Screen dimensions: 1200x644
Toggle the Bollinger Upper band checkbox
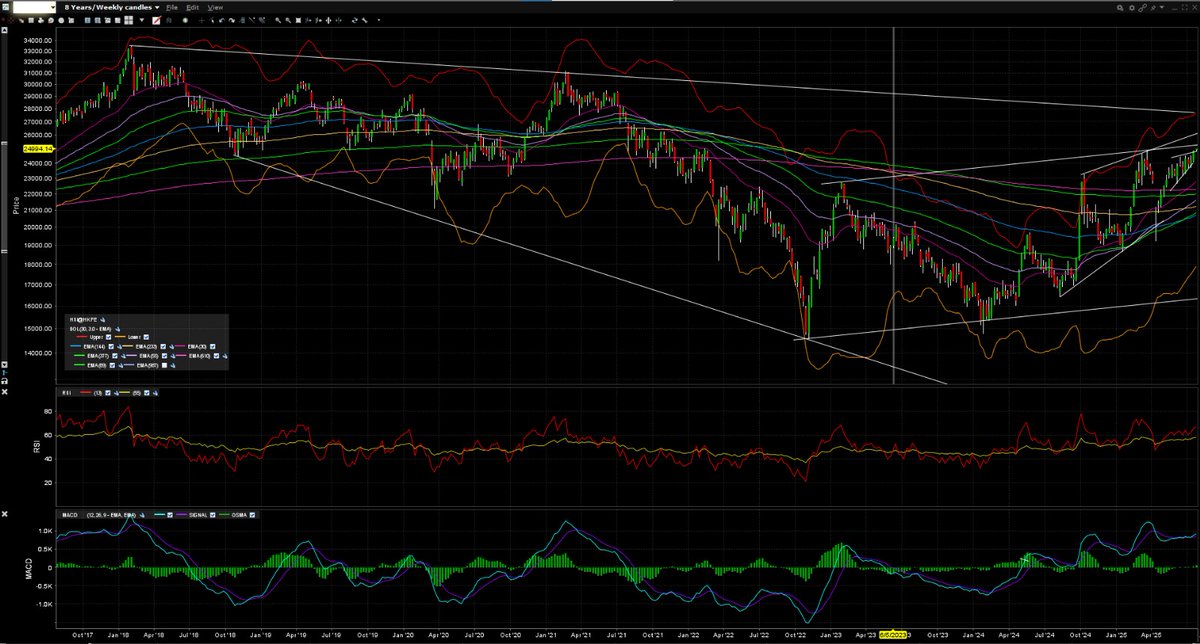point(108,337)
